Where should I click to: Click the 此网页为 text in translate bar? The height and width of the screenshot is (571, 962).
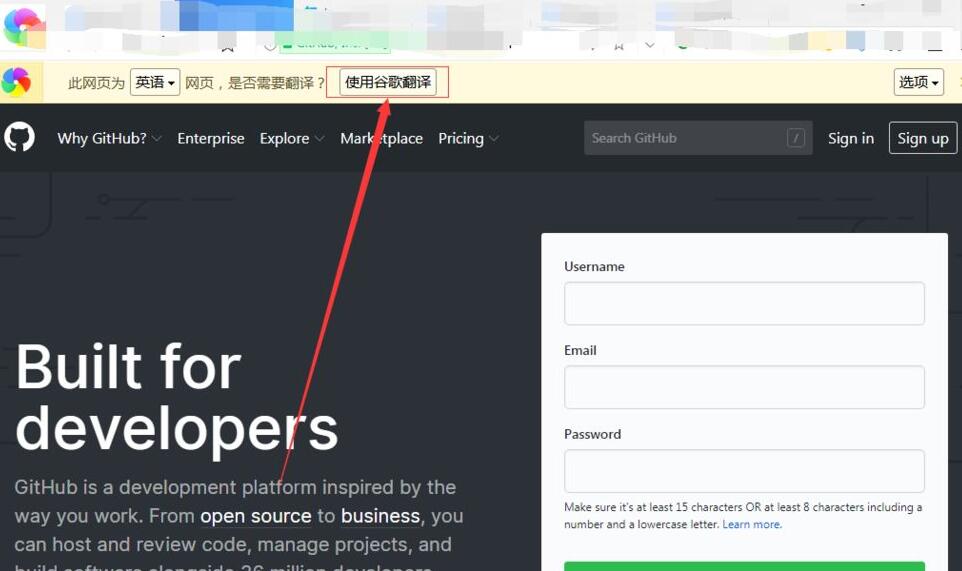click(x=96, y=83)
